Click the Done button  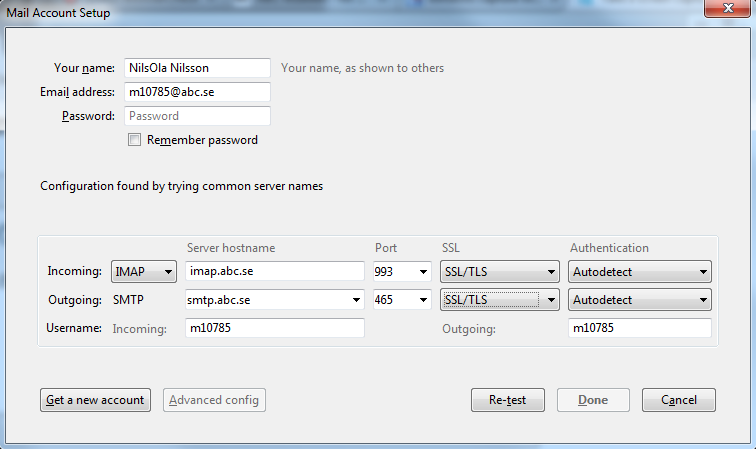pos(593,400)
